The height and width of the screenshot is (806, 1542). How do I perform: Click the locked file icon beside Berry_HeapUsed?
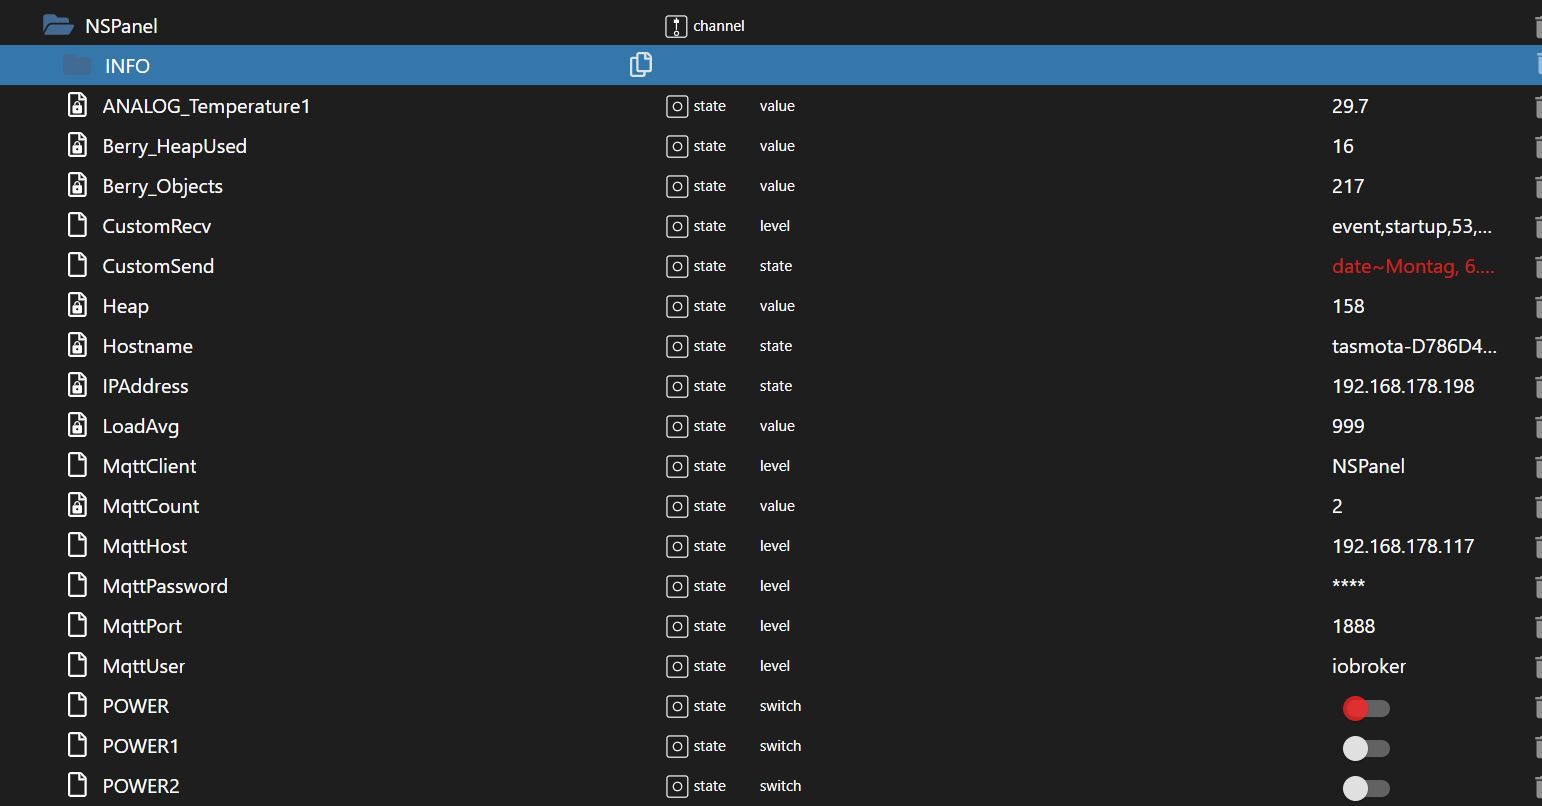coord(77,145)
